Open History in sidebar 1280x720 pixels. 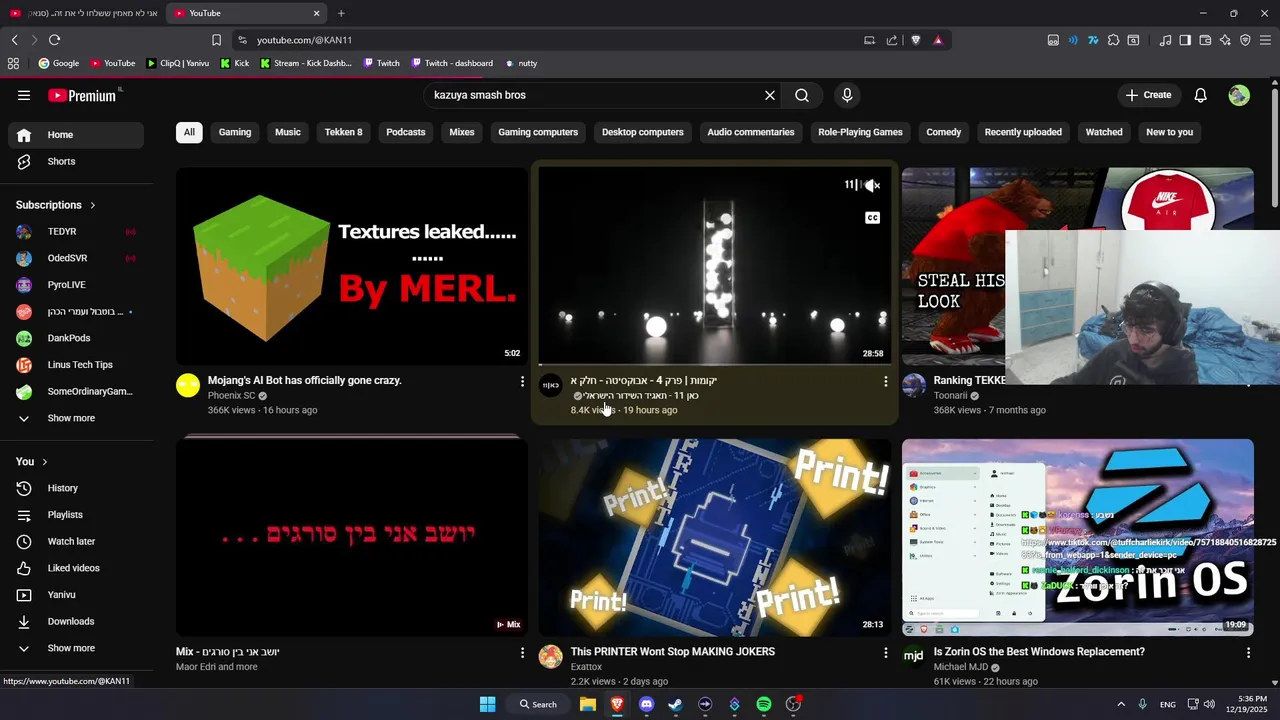76,488
